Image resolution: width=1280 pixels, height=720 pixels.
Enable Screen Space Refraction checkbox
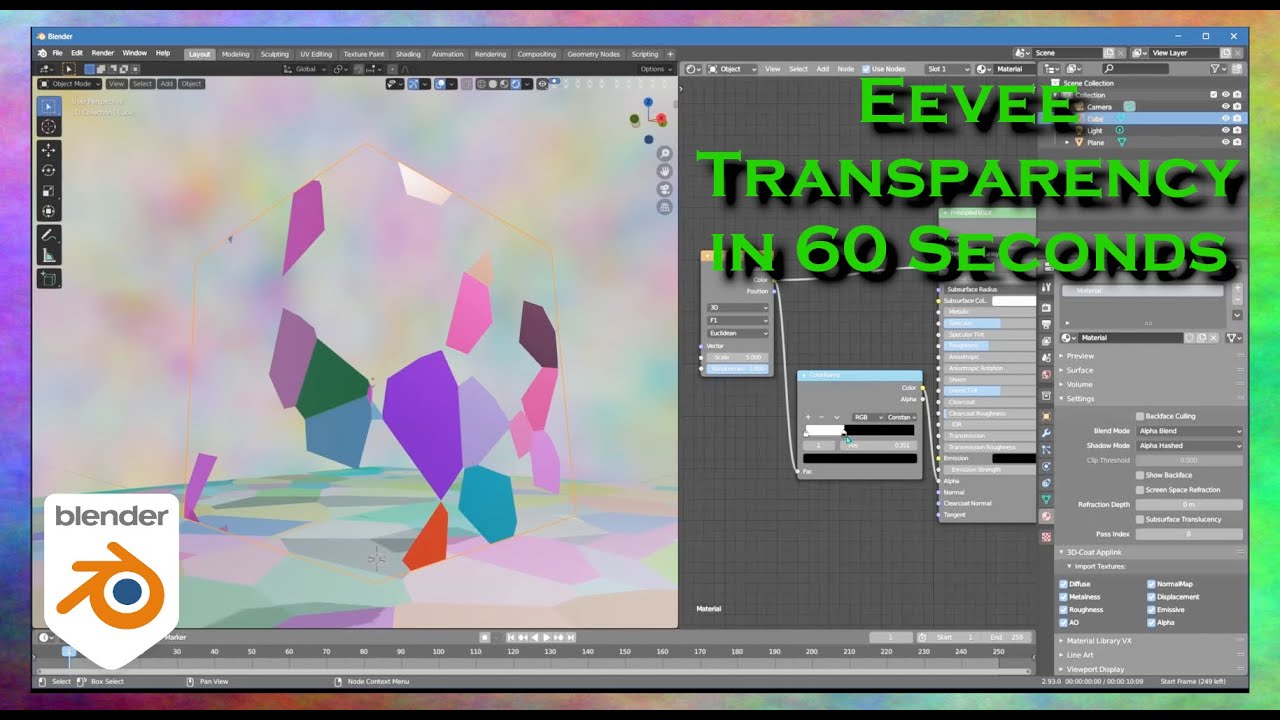click(1140, 490)
